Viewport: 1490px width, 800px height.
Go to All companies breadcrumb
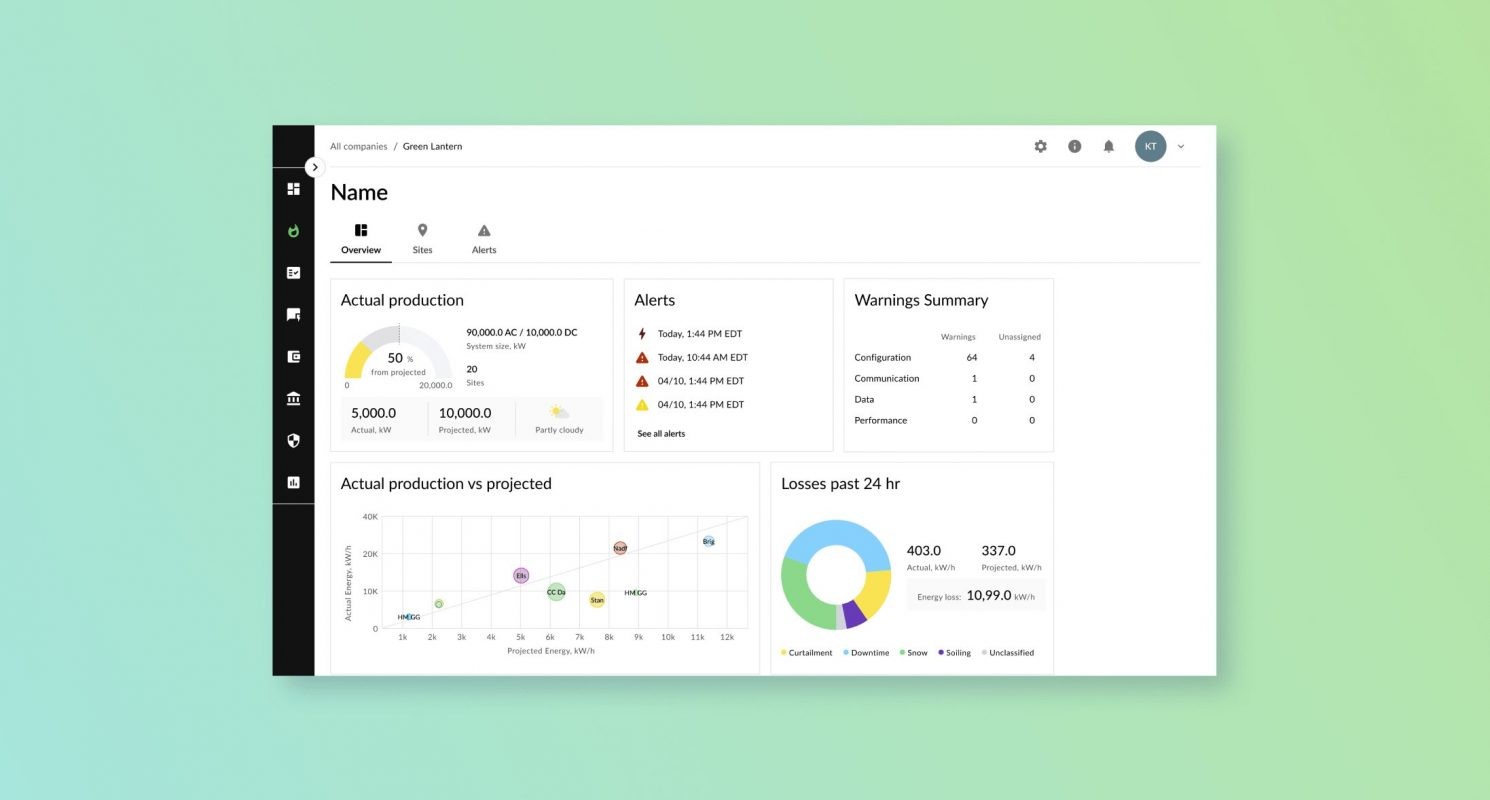click(x=359, y=146)
